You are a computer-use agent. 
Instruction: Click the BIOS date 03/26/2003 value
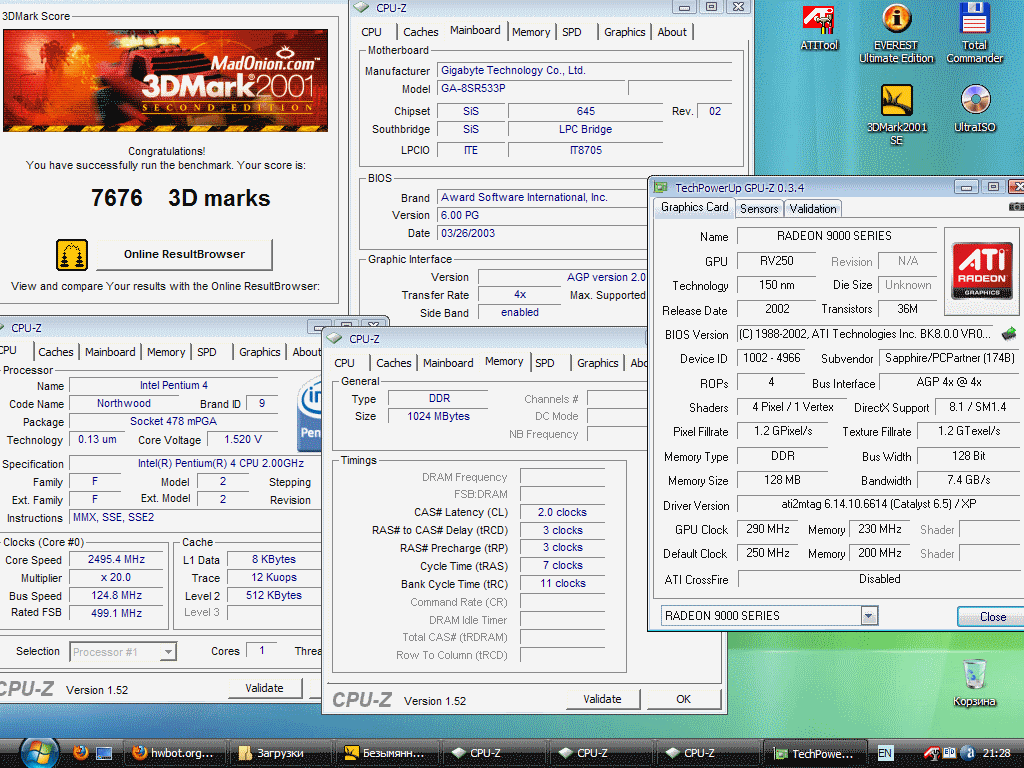tap(468, 234)
